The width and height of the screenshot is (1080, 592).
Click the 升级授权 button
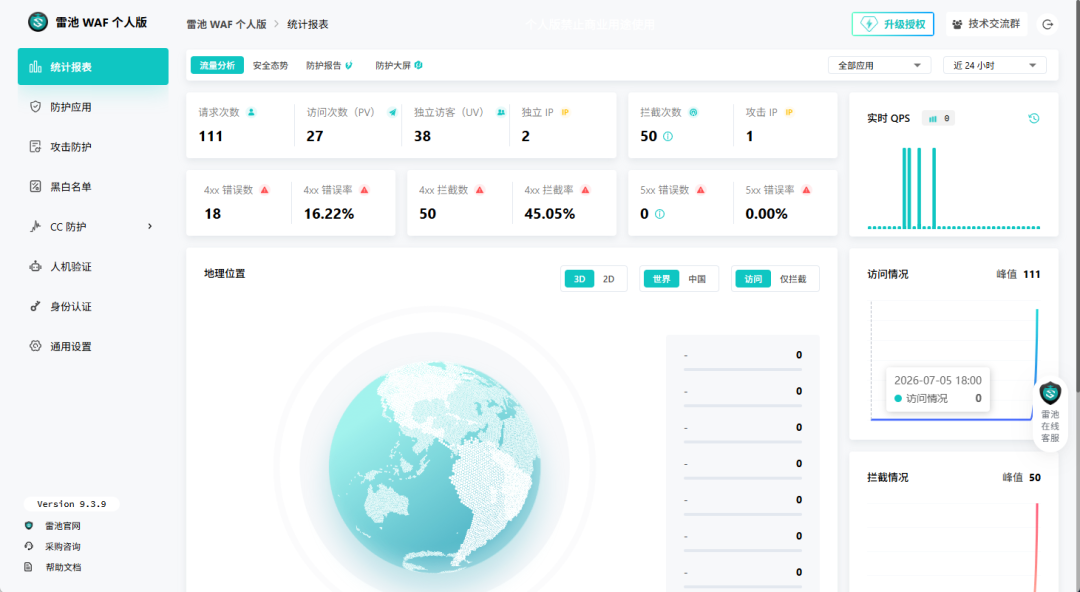click(893, 24)
